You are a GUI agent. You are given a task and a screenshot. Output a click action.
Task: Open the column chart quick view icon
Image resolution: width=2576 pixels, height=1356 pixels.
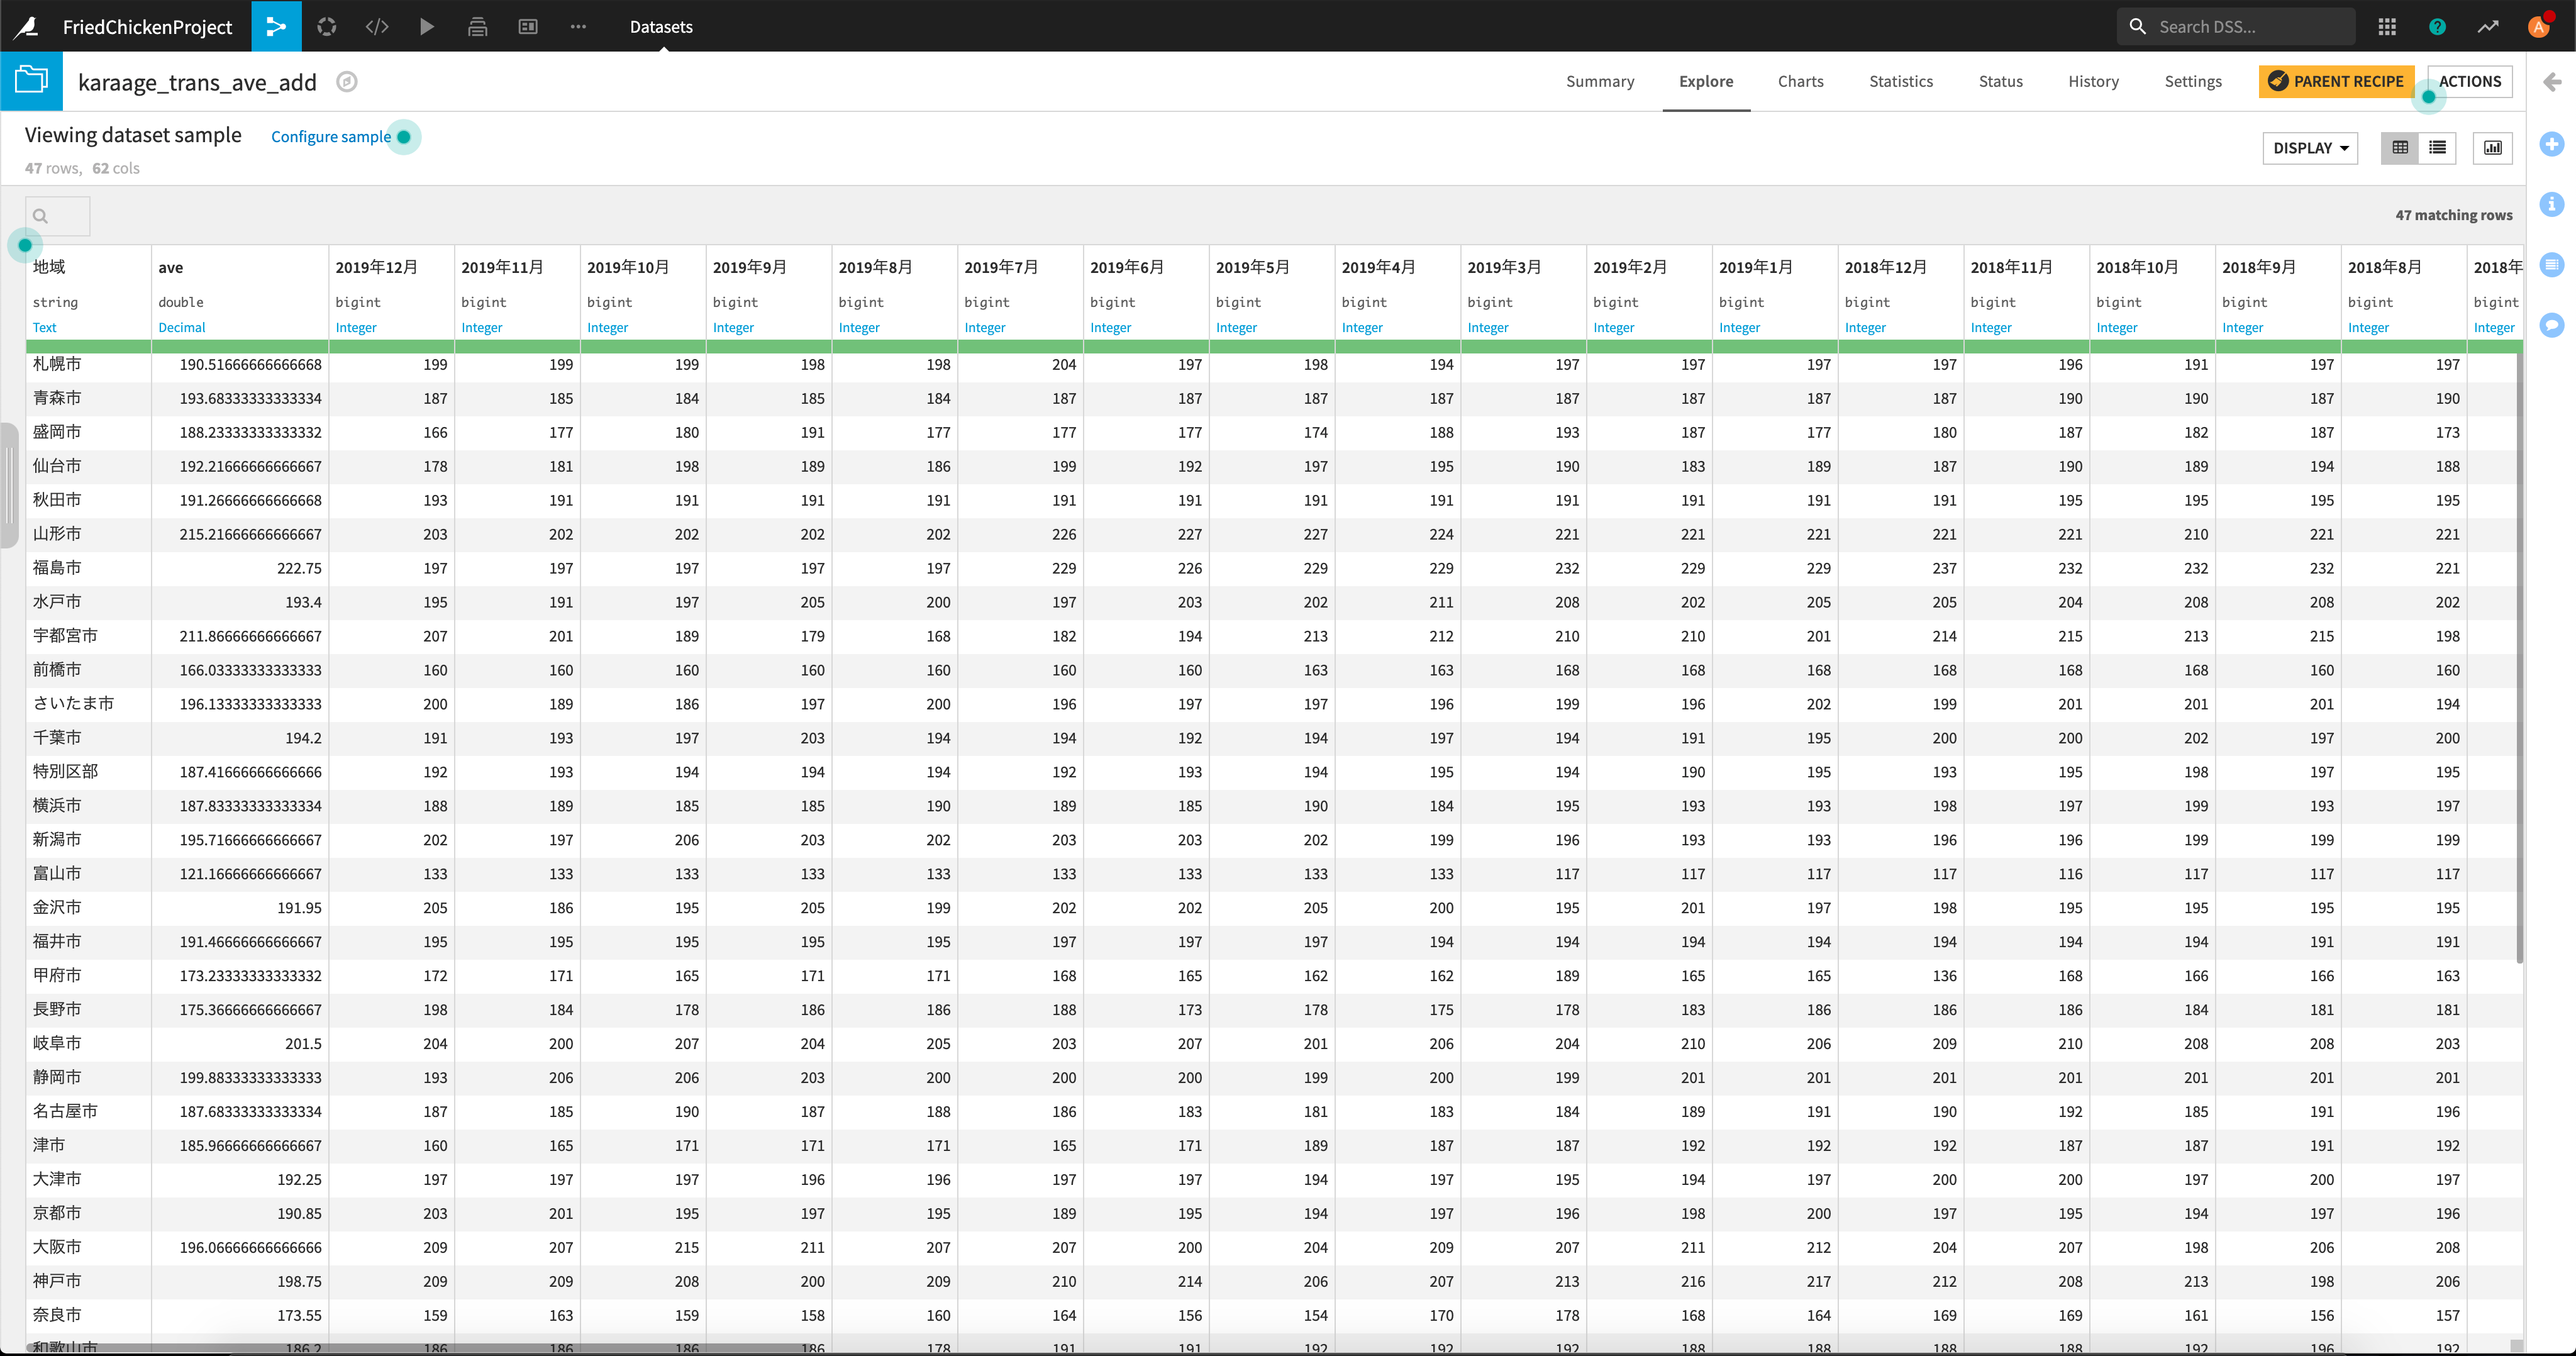point(2493,148)
